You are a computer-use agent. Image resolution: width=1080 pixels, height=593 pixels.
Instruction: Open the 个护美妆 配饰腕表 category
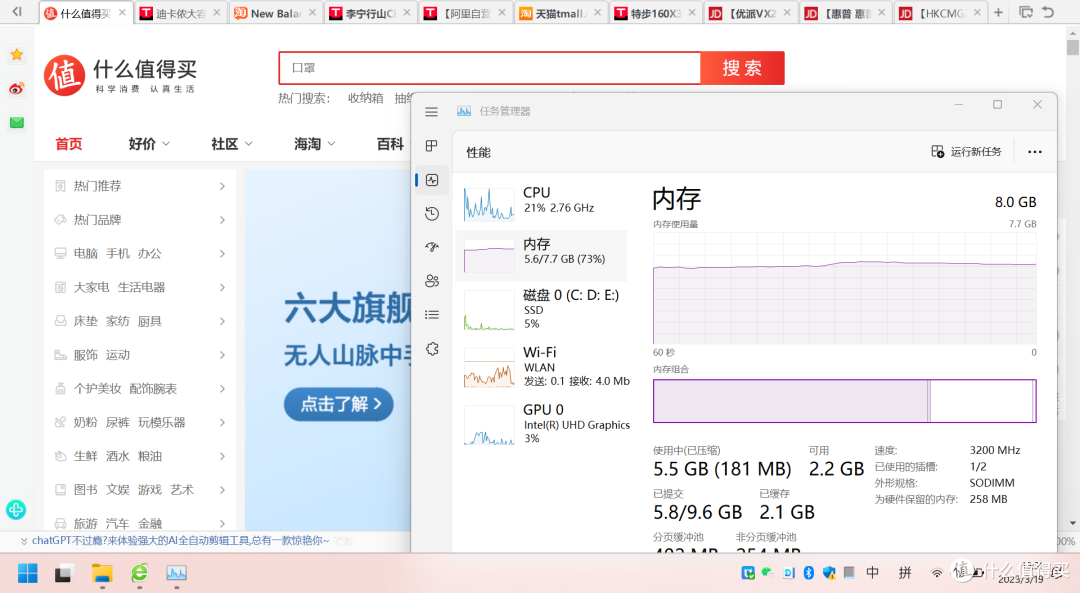tap(141, 388)
